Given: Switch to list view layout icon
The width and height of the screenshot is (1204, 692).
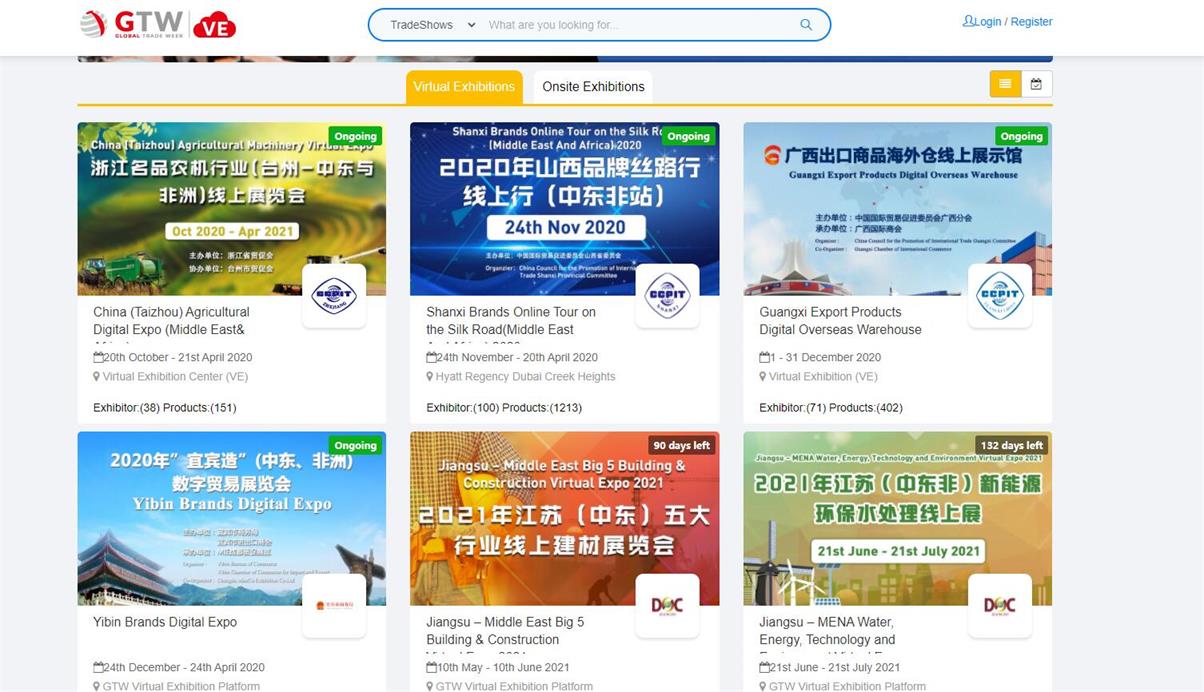Looking at the screenshot, I should point(1005,84).
